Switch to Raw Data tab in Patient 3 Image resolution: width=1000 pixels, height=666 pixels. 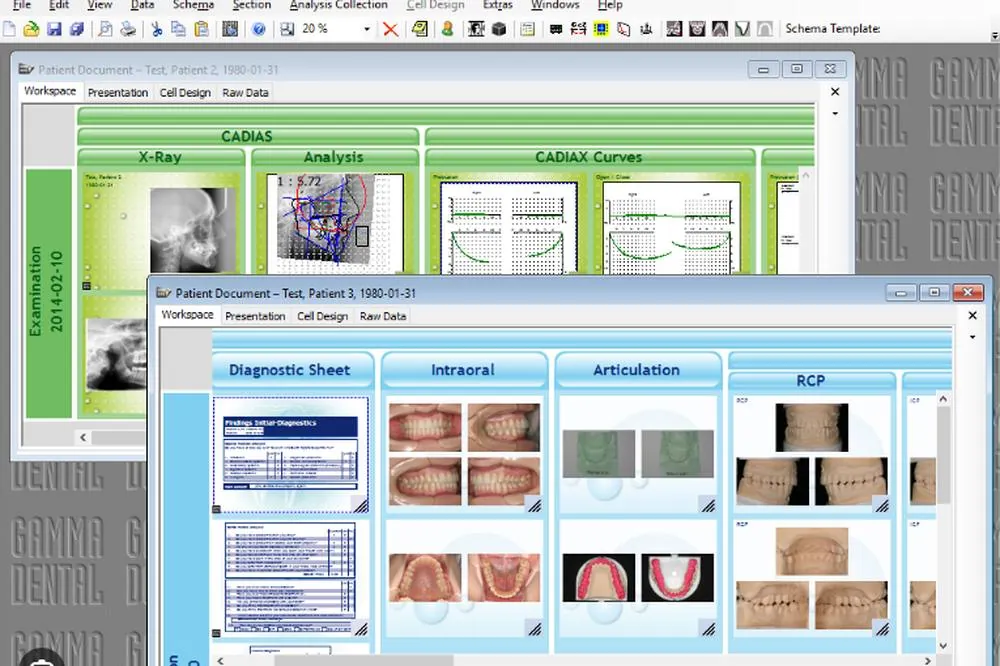coord(383,316)
